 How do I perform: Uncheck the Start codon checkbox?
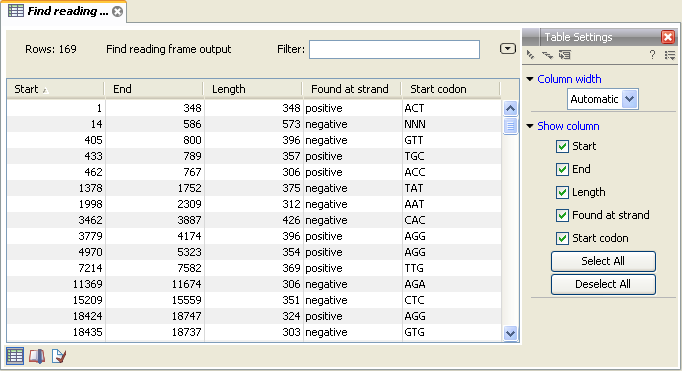click(562, 238)
